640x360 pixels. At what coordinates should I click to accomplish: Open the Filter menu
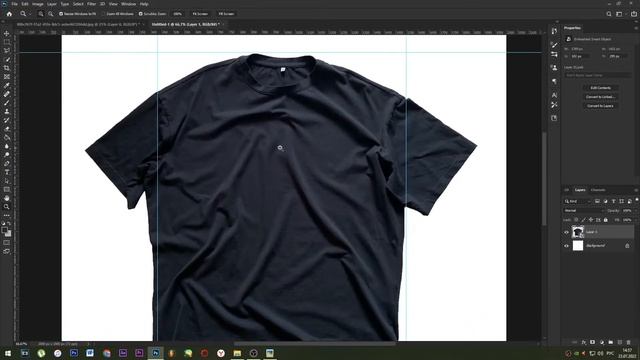point(91,4)
